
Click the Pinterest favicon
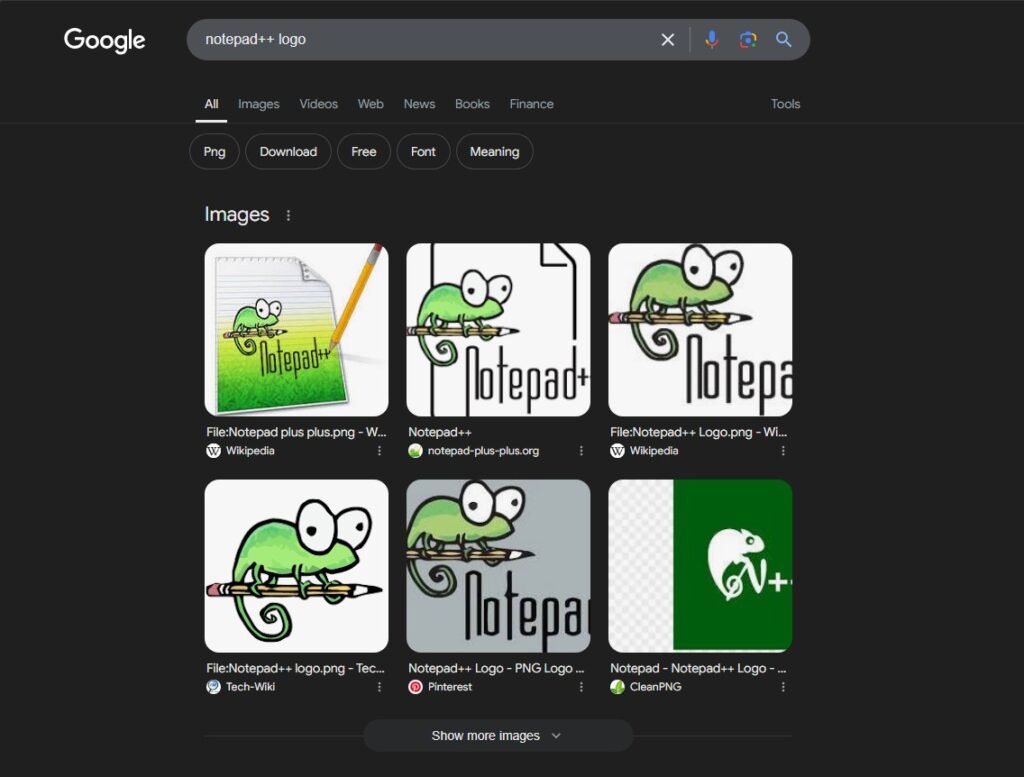(415, 687)
